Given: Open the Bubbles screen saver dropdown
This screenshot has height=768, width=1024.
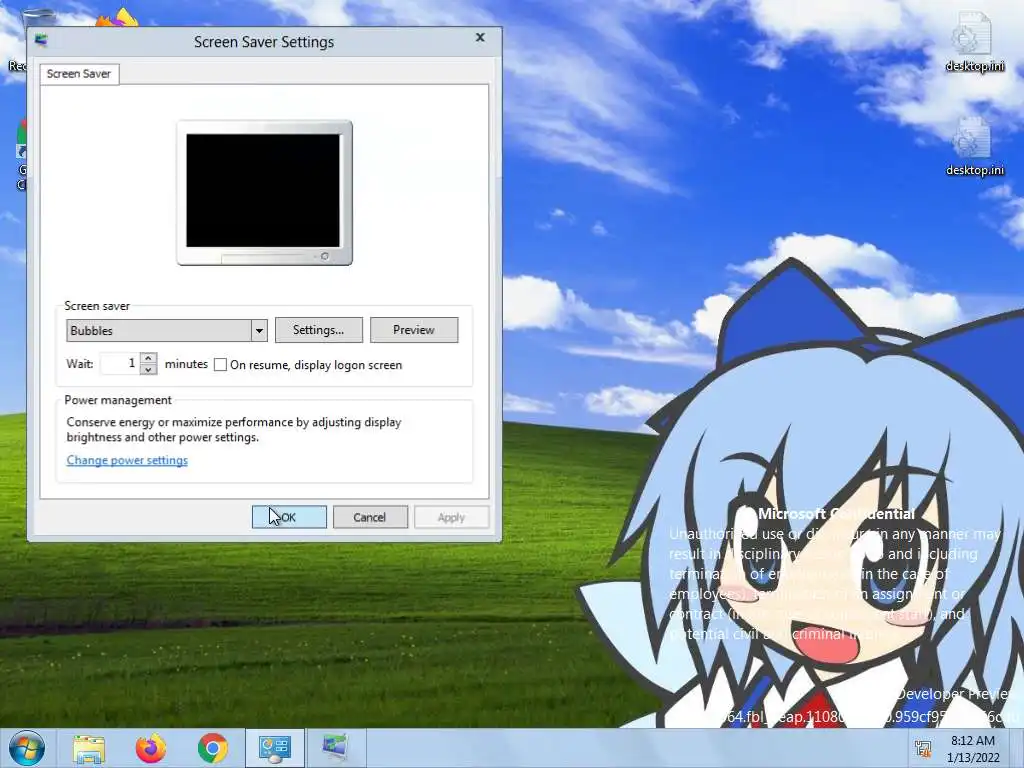Looking at the screenshot, I should (x=167, y=330).
